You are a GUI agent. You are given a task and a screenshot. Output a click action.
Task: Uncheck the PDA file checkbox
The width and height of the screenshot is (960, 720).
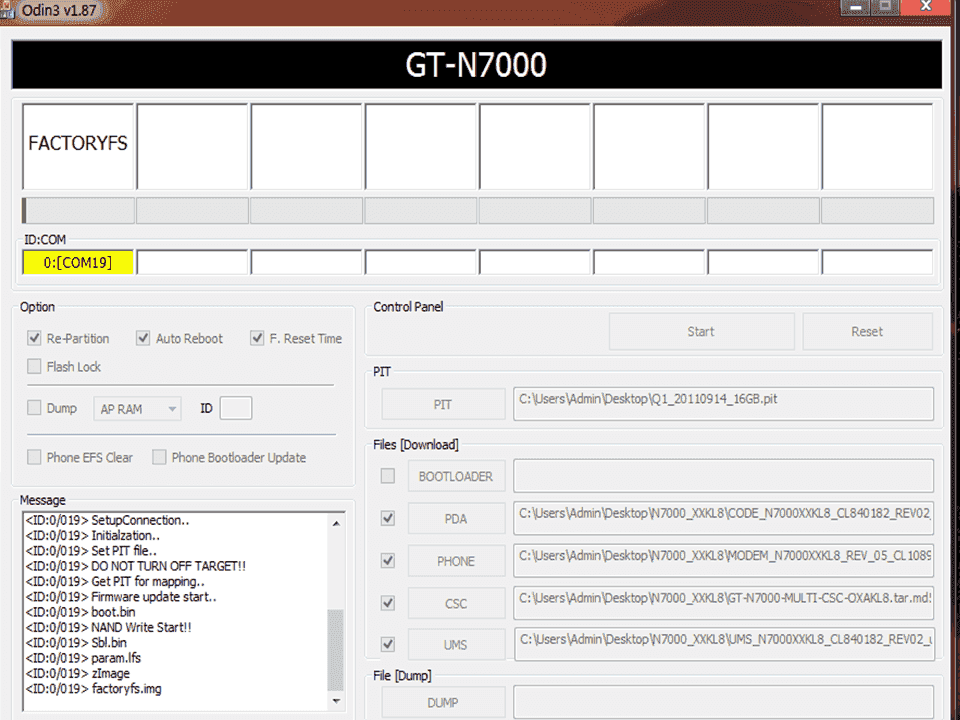pos(388,518)
